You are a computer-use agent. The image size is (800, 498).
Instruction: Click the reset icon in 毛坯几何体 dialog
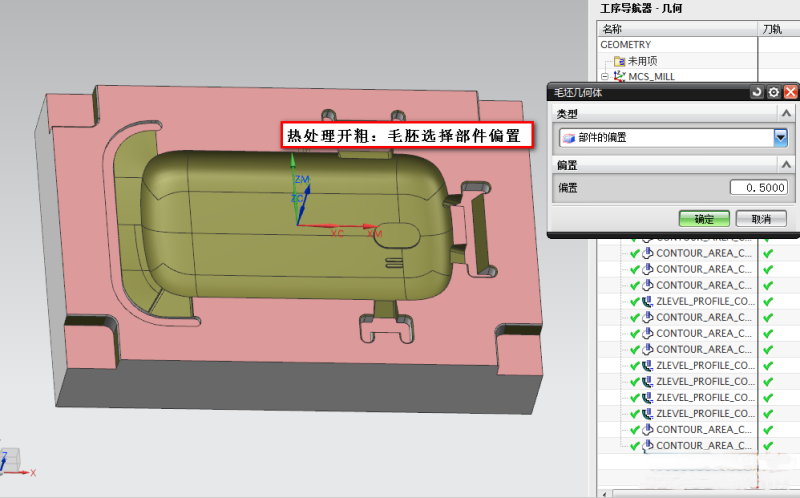click(757, 92)
